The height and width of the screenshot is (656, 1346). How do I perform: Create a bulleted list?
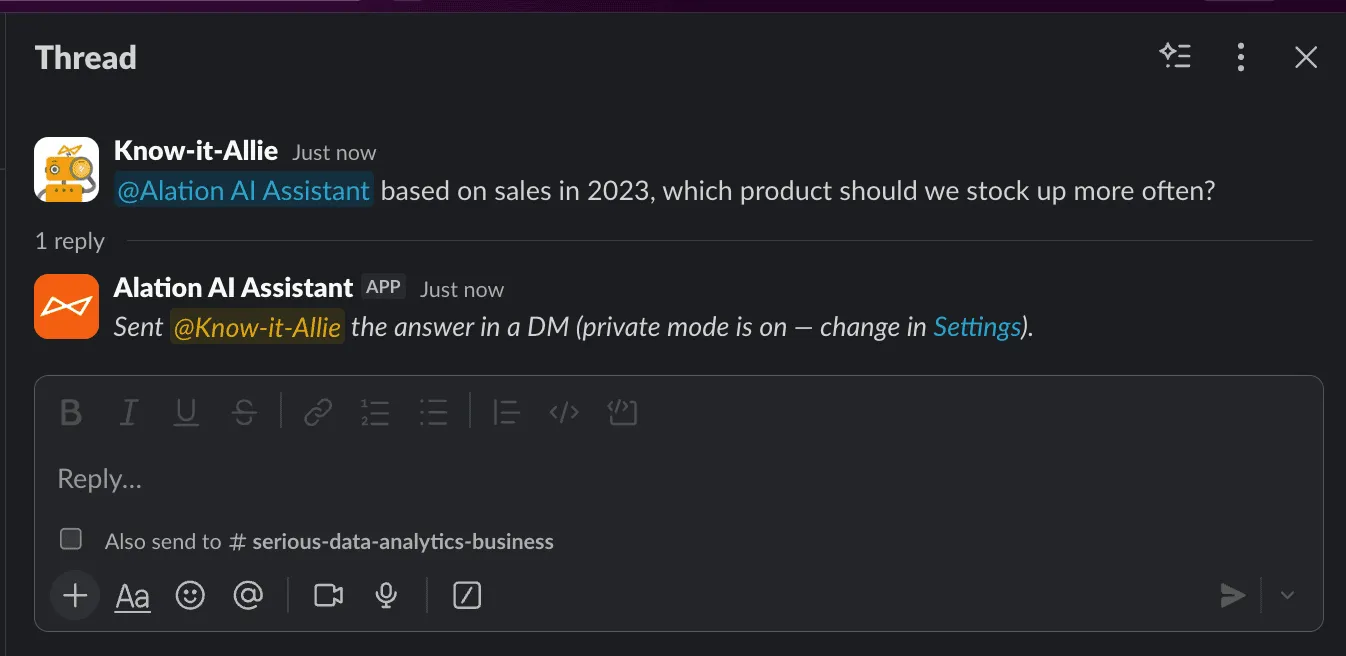[x=434, y=412]
